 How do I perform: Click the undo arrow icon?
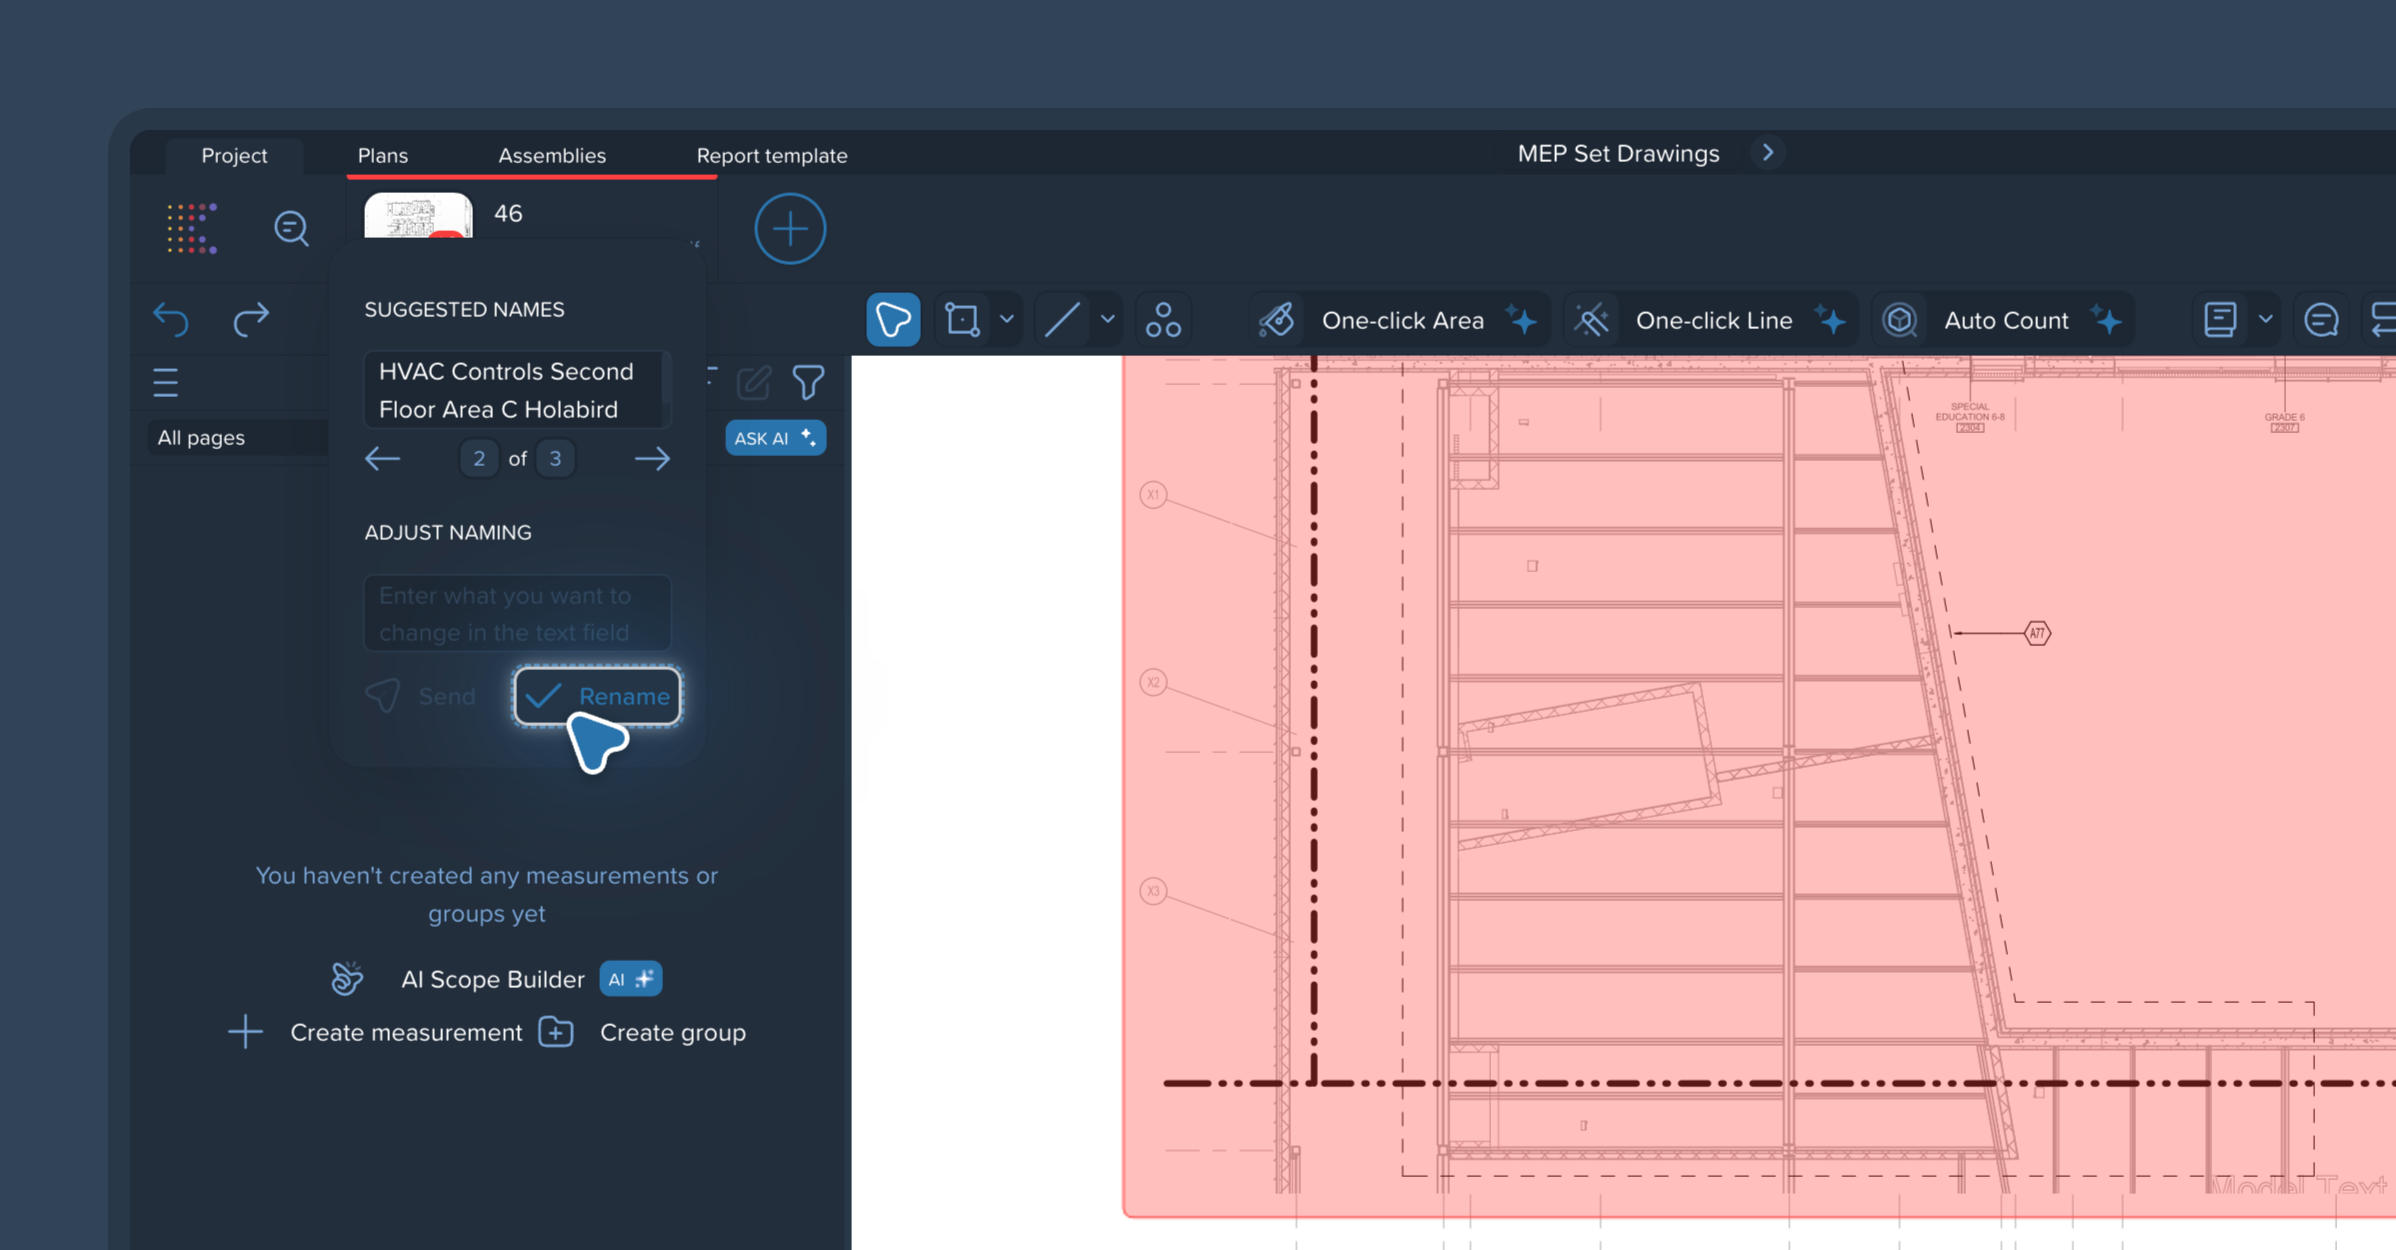pyautogui.click(x=171, y=319)
